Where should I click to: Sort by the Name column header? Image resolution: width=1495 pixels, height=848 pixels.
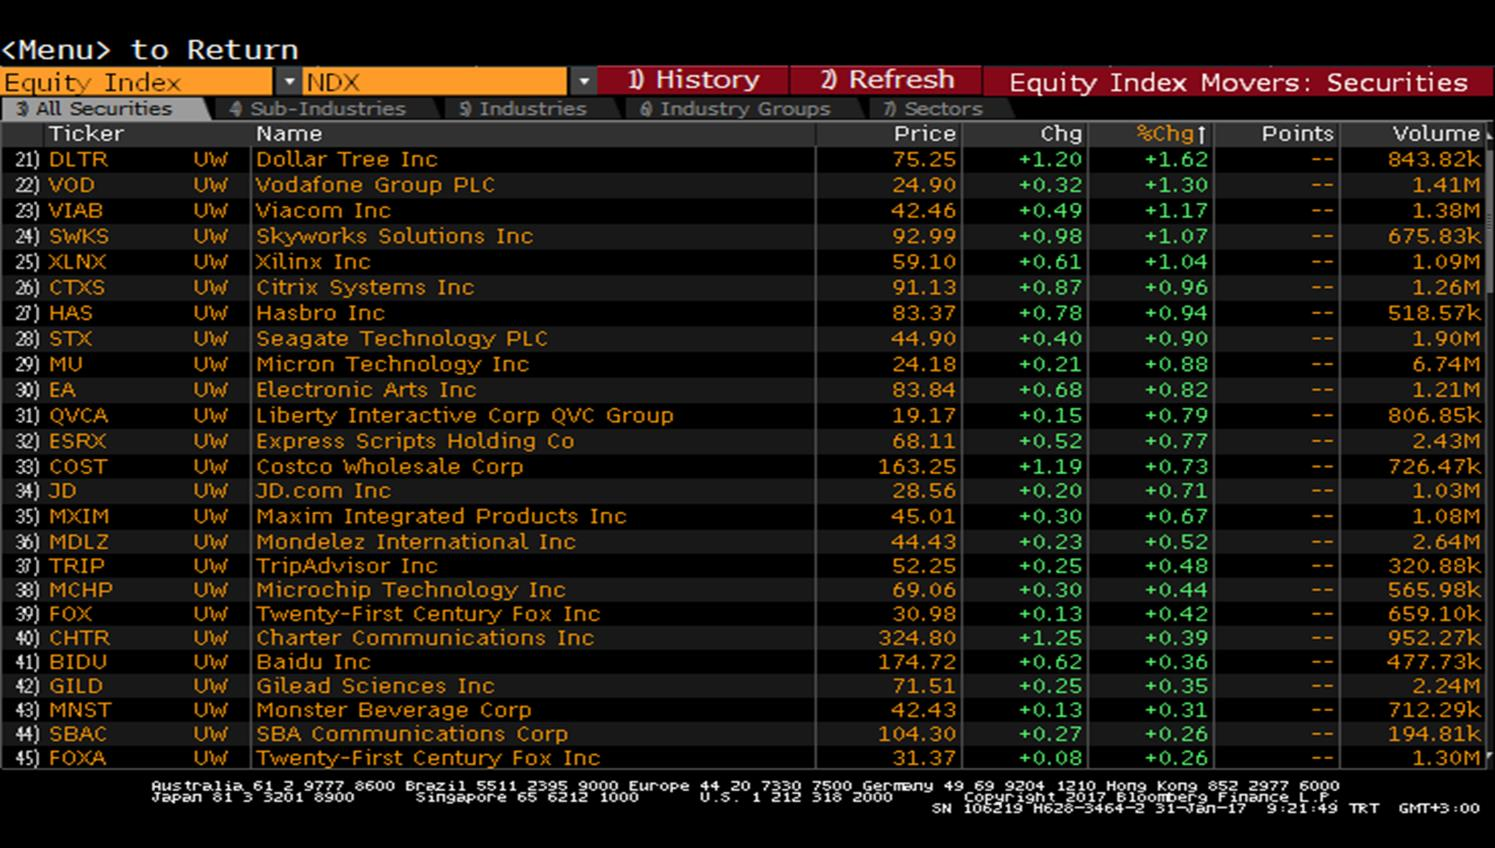289,134
